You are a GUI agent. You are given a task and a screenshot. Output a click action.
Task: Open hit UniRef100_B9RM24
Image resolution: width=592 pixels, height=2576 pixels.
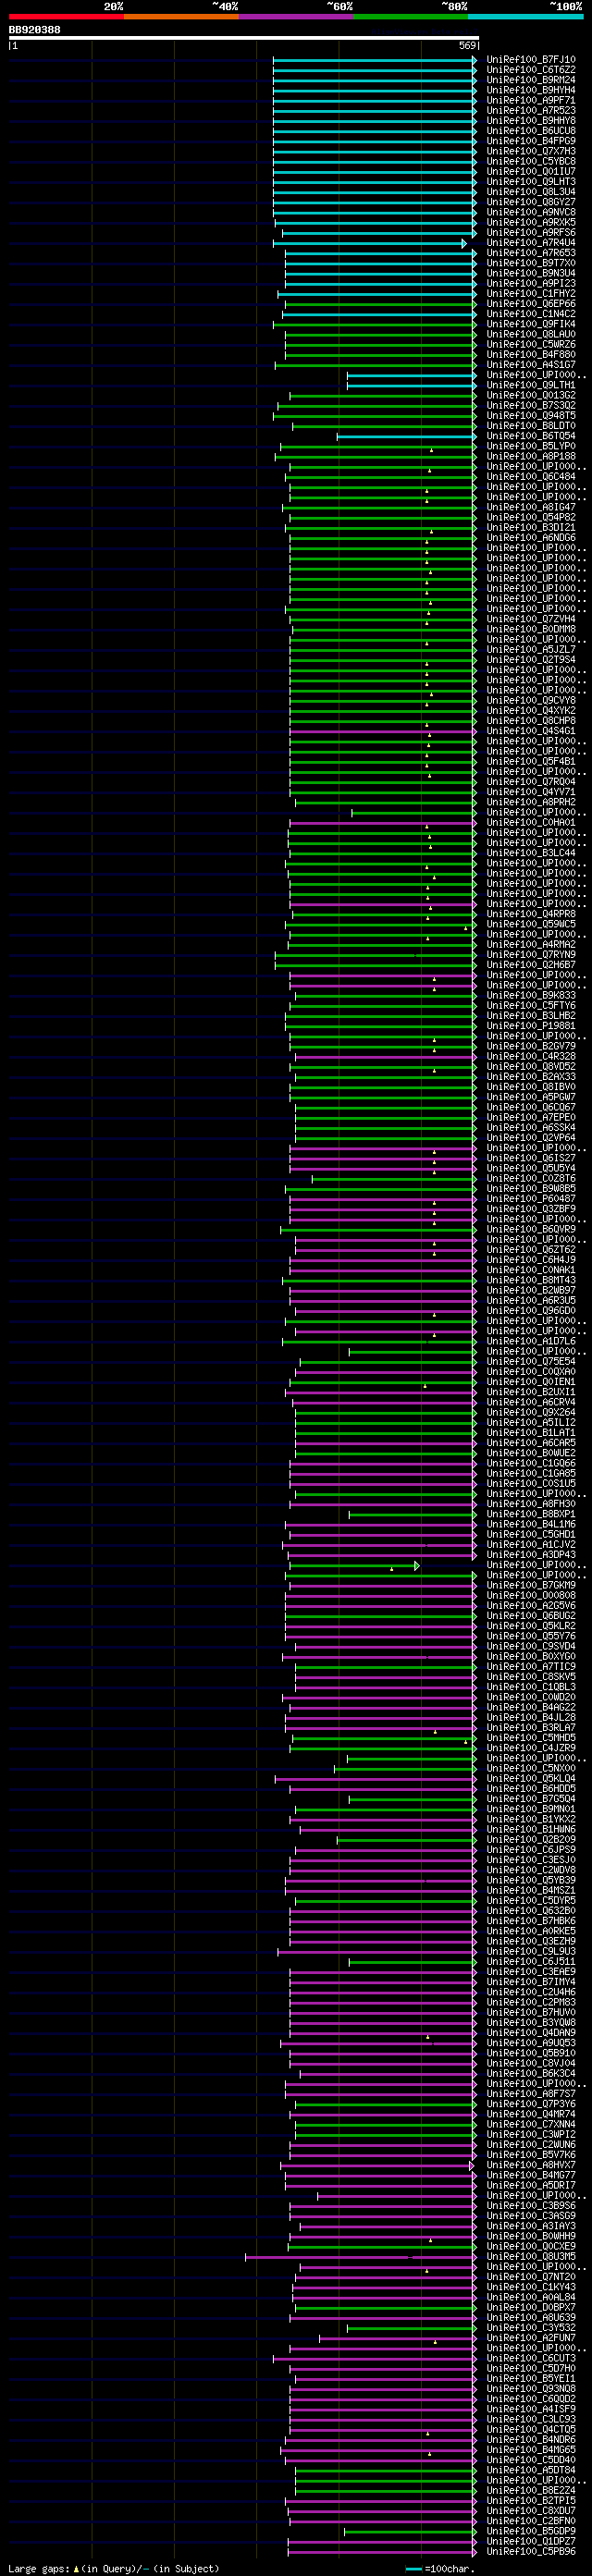click(531, 80)
